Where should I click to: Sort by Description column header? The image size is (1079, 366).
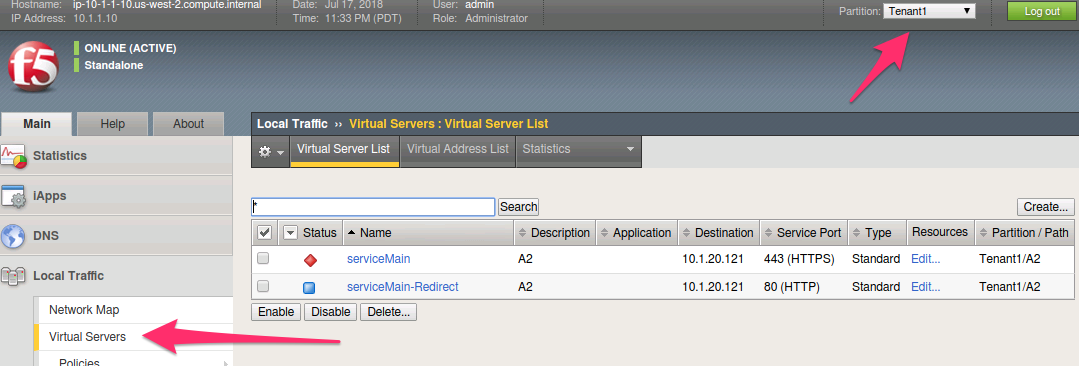[x=555, y=233]
